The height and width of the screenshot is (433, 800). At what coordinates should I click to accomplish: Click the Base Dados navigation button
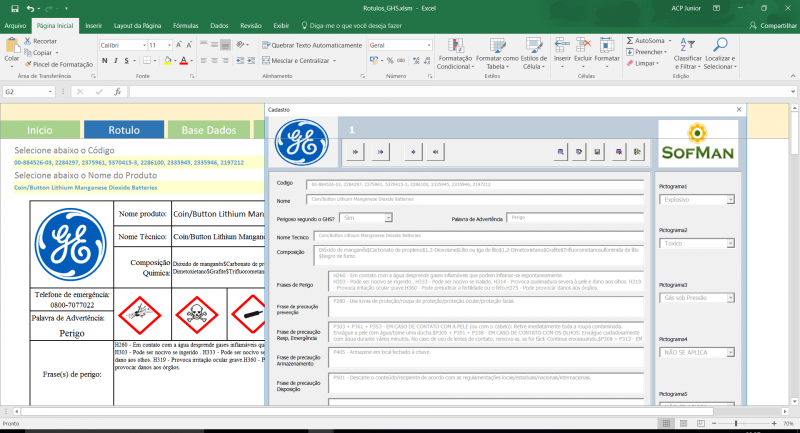[208, 130]
